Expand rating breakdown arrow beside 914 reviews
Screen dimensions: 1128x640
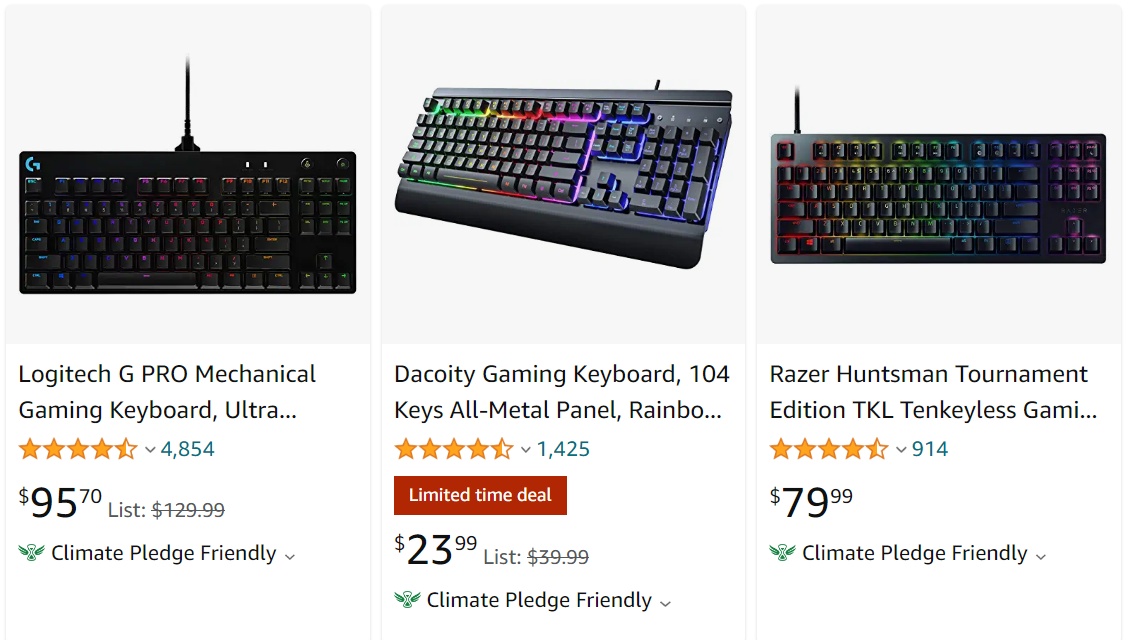[x=901, y=450]
